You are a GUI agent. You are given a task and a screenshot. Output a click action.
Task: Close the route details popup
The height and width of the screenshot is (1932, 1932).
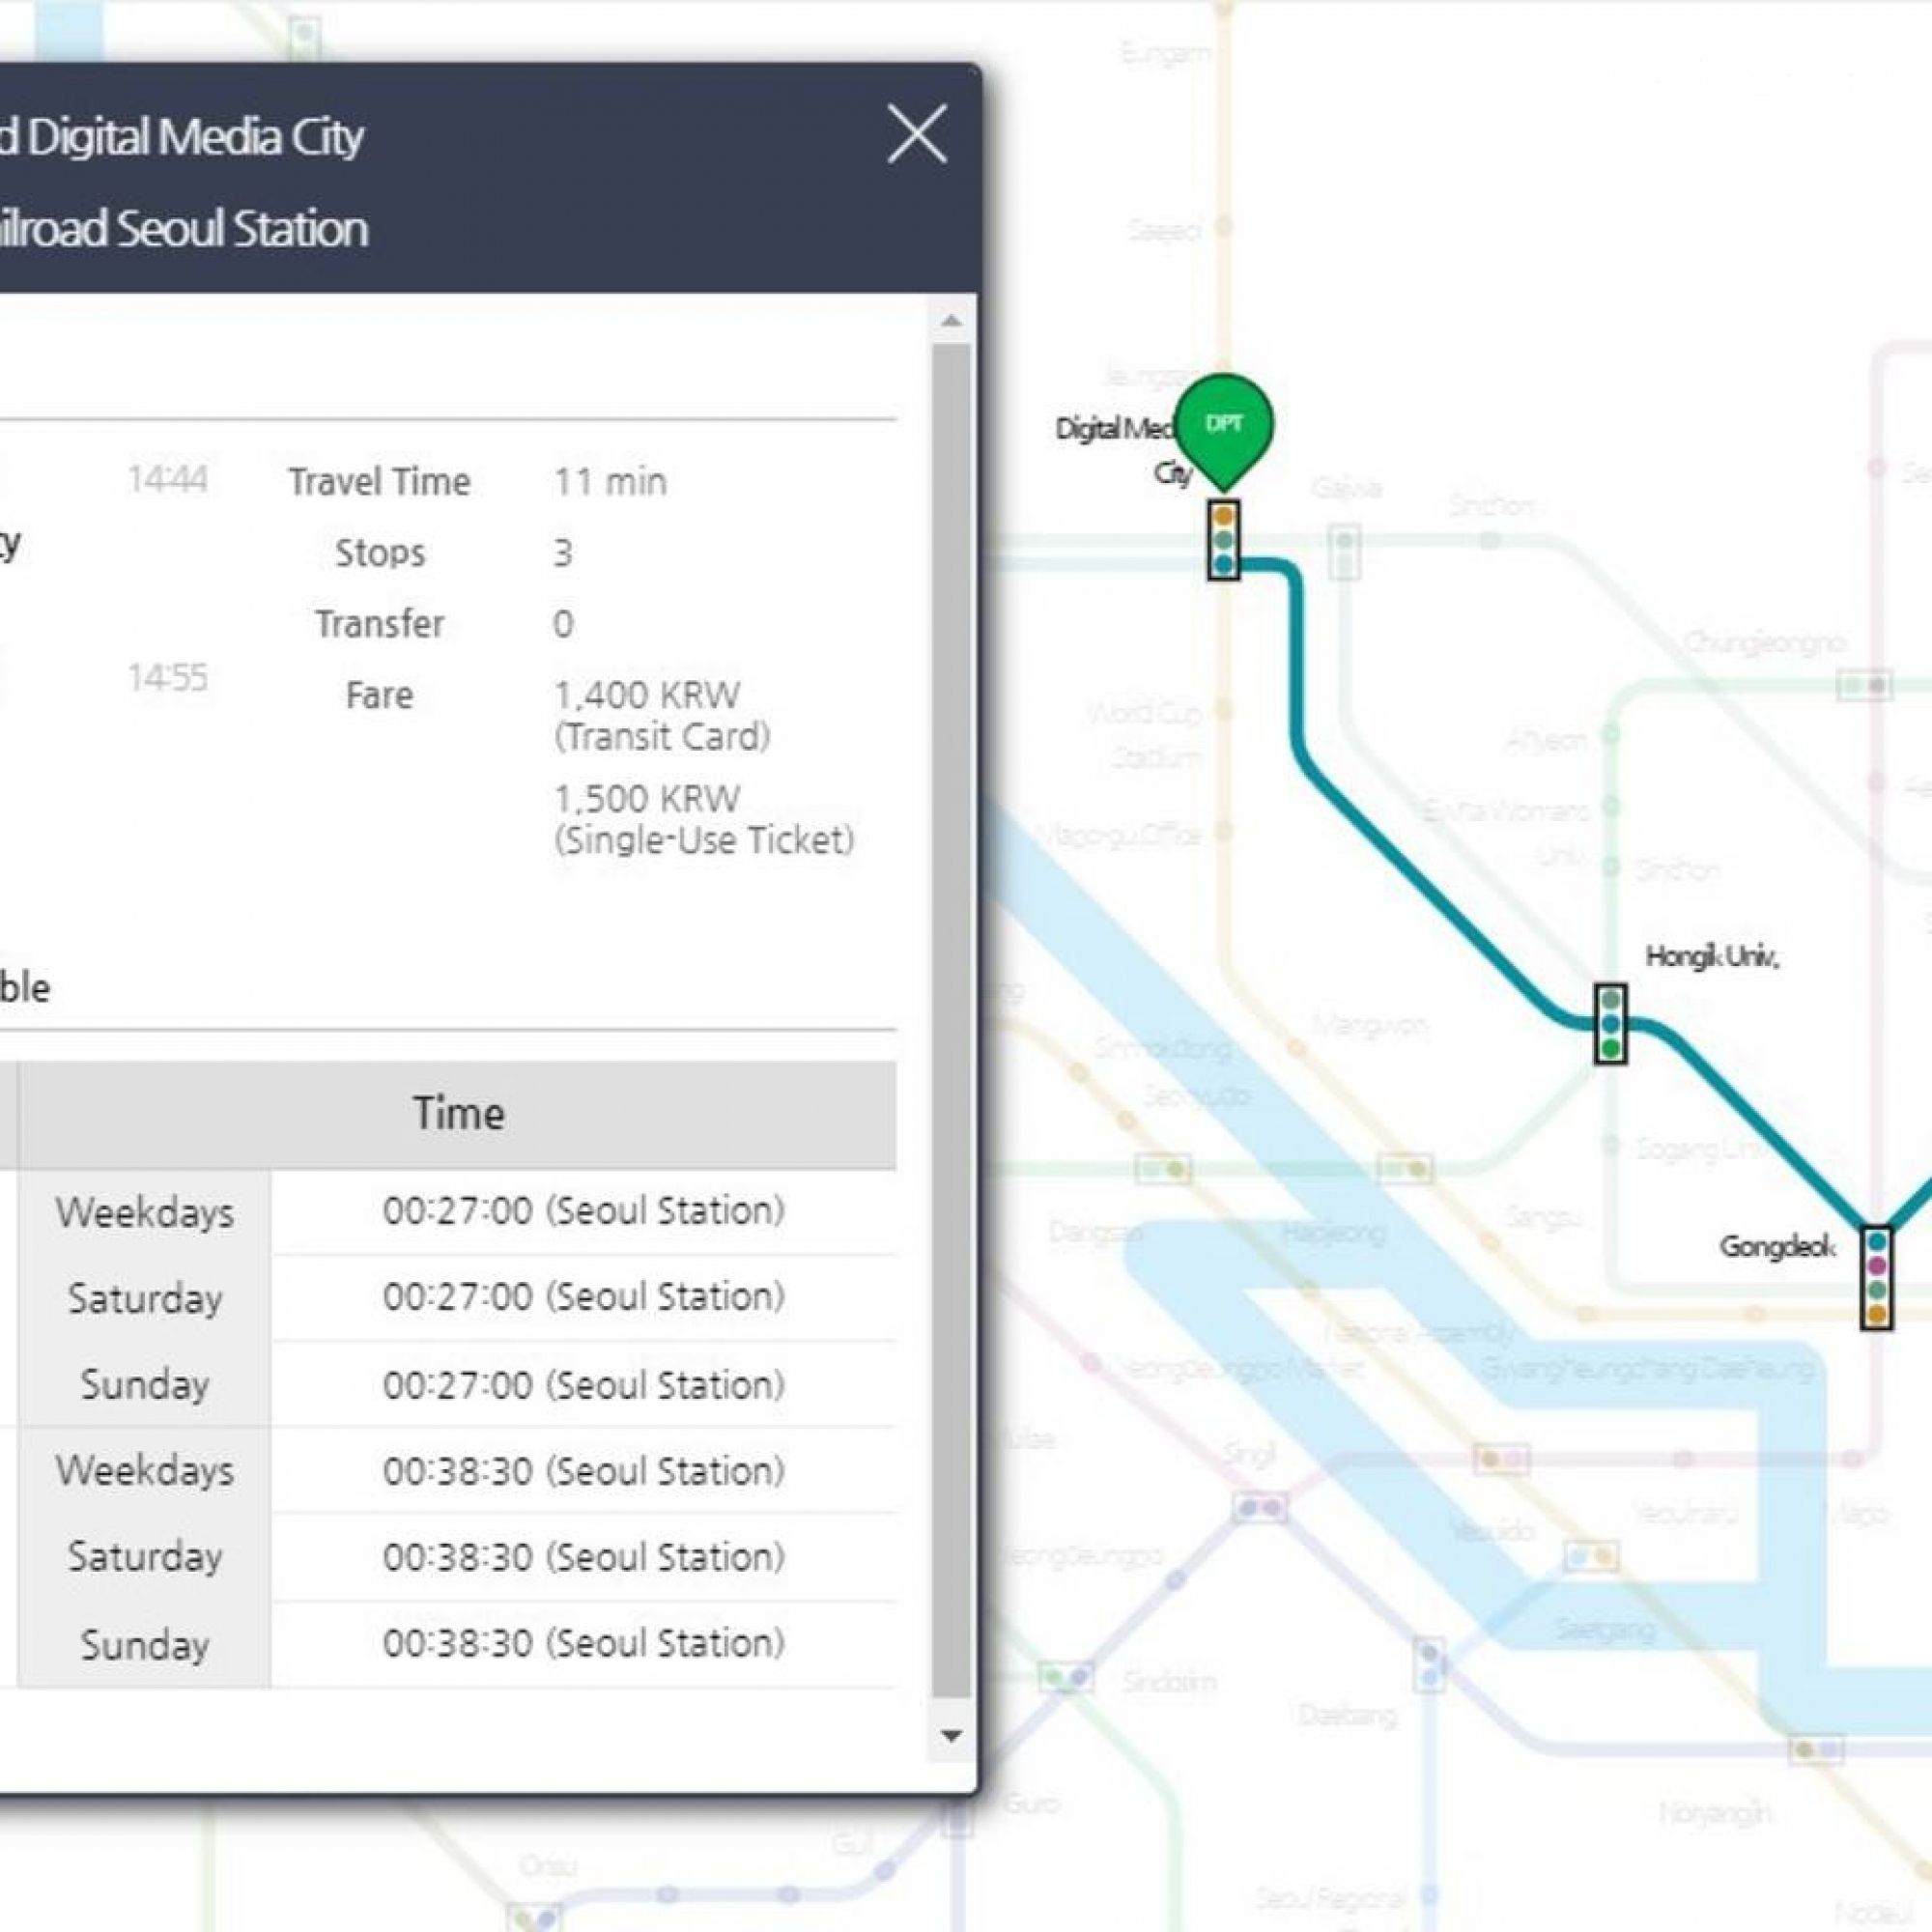(x=916, y=134)
